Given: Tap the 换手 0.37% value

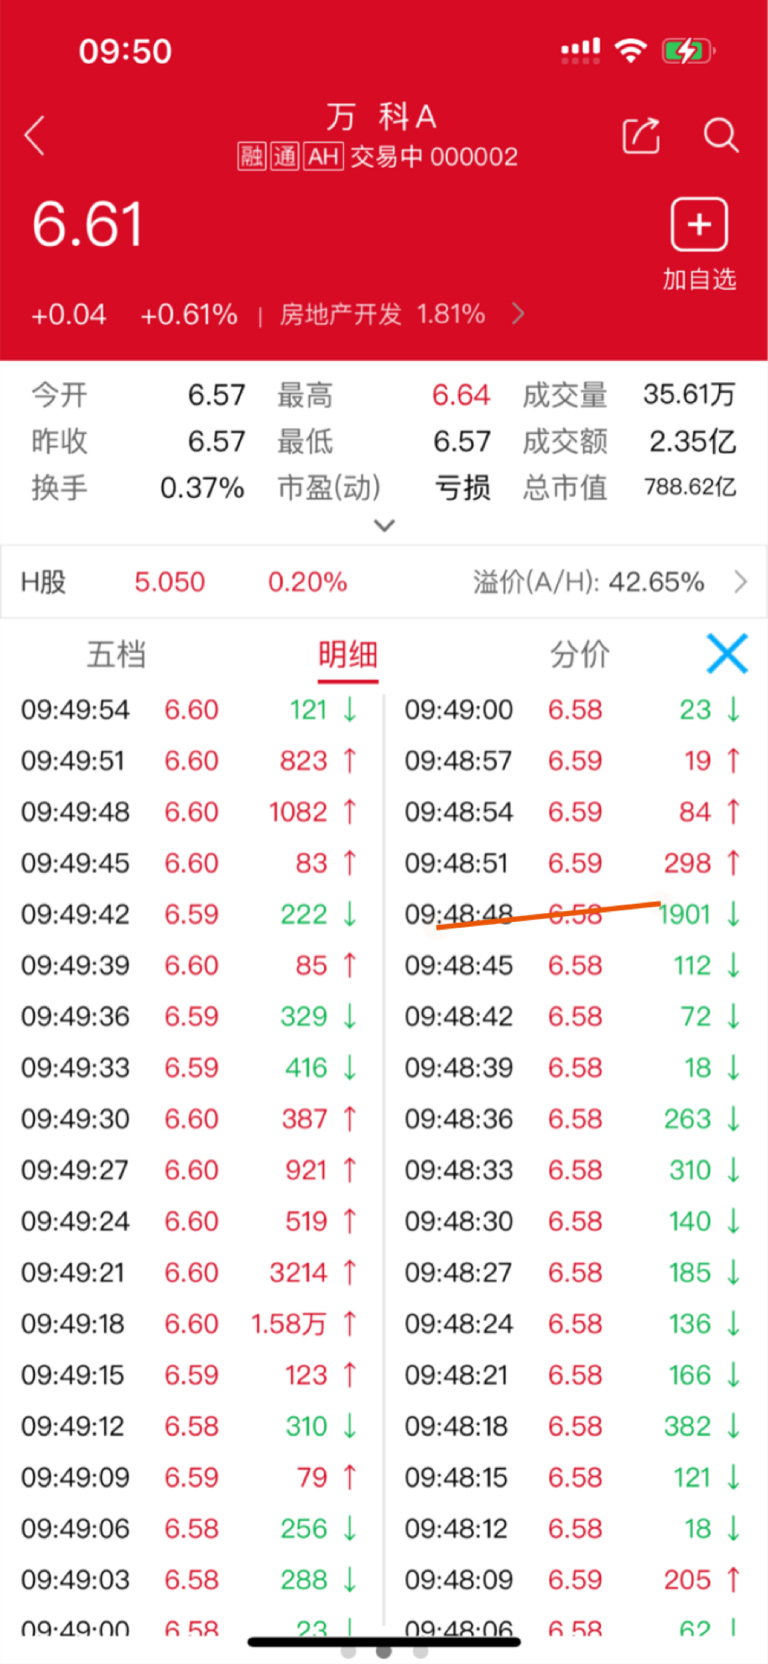Looking at the screenshot, I should 202,488.
